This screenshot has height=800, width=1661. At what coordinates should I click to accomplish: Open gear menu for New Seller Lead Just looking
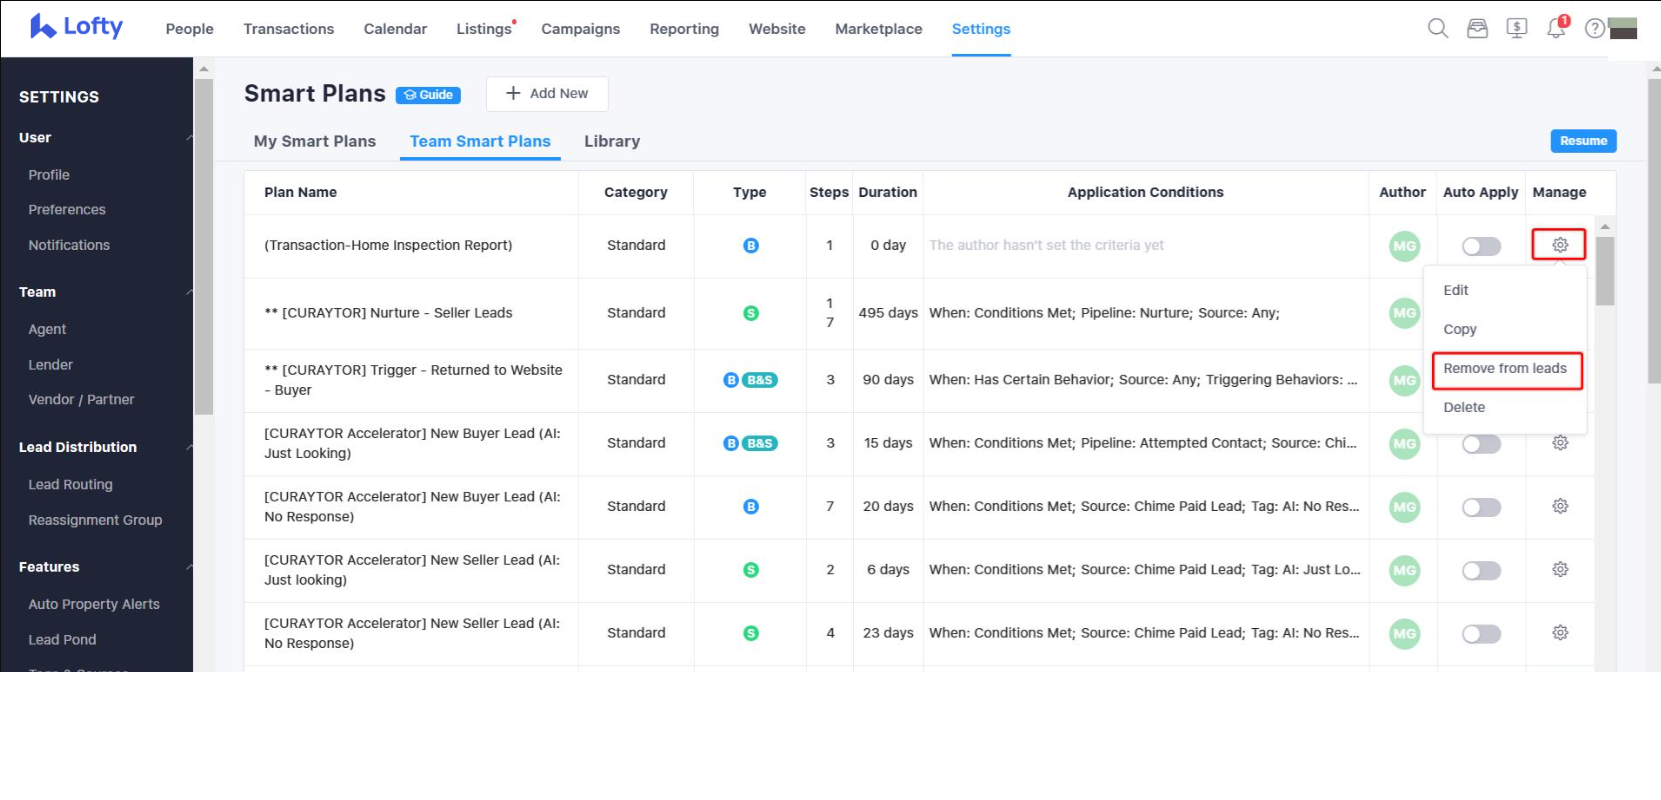(x=1560, y=569)
